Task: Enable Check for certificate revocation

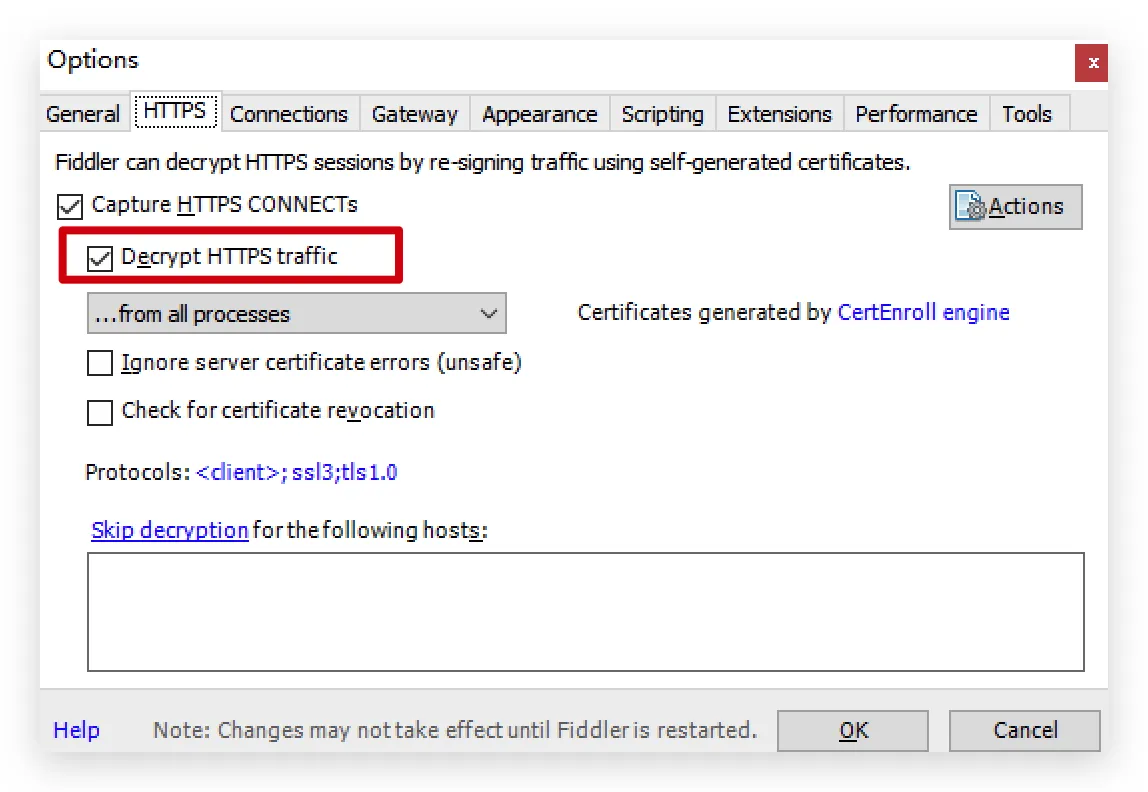Action: [100, 412]
